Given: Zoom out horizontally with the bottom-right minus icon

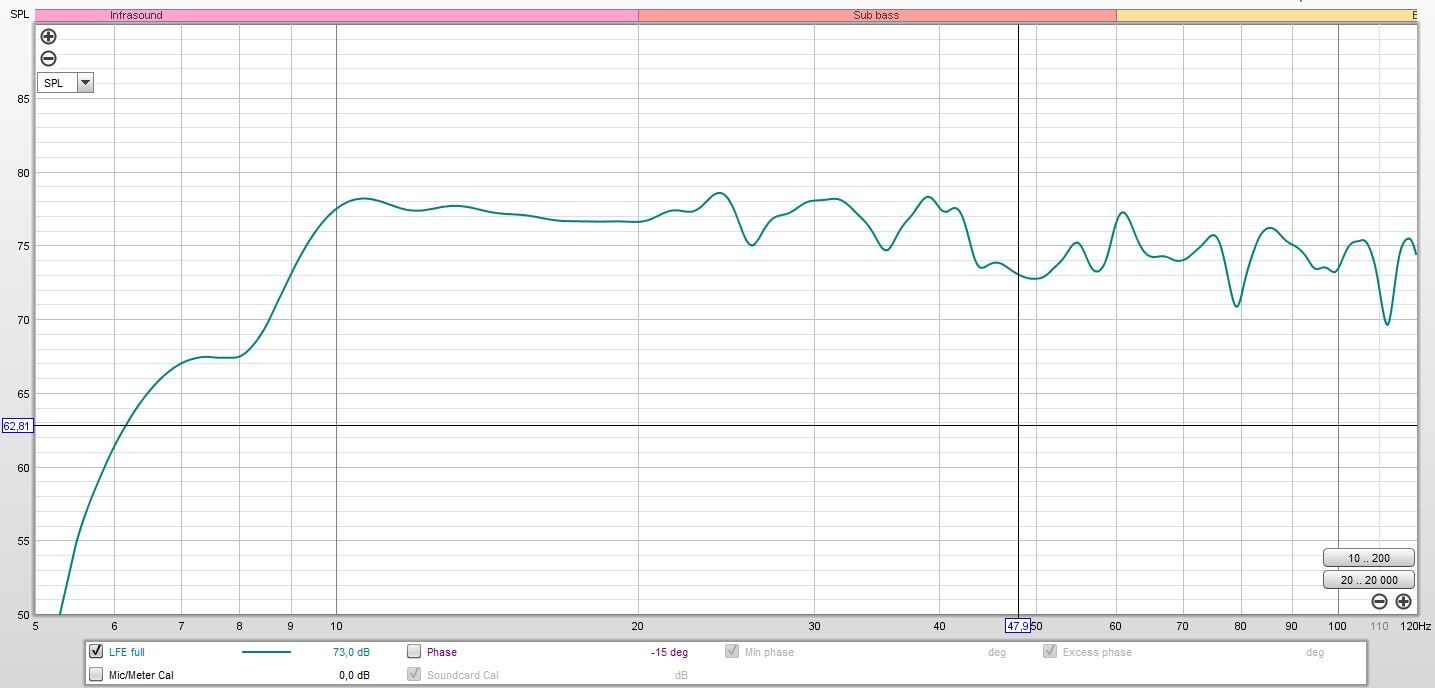Looking at the screenshot, I should [1379, 601].
